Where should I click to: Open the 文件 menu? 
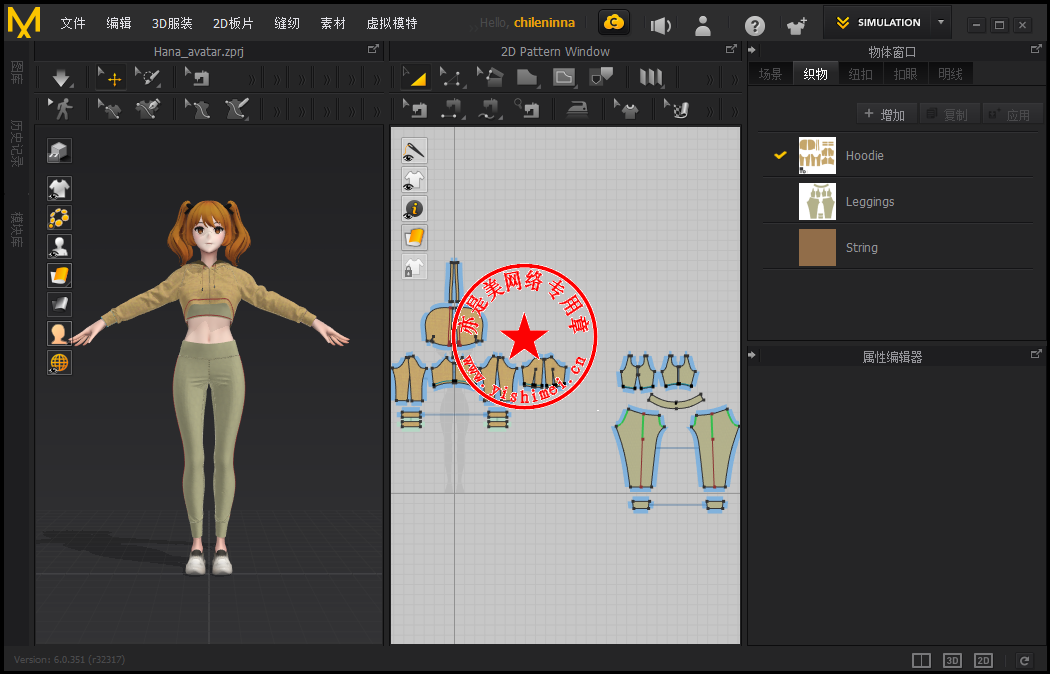pos(73,23)
